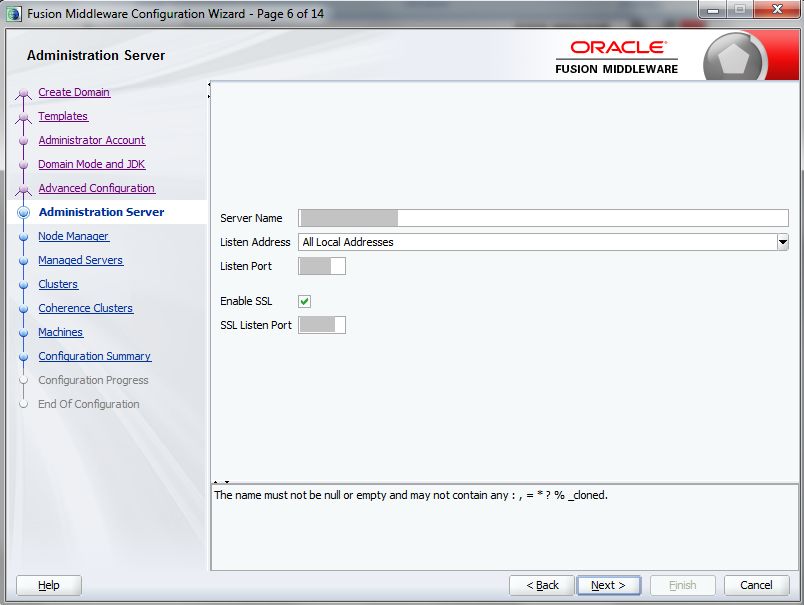Open the Domain Mode and JDK step
This screenshot has height=605, width=804.
tap(93, 164)
